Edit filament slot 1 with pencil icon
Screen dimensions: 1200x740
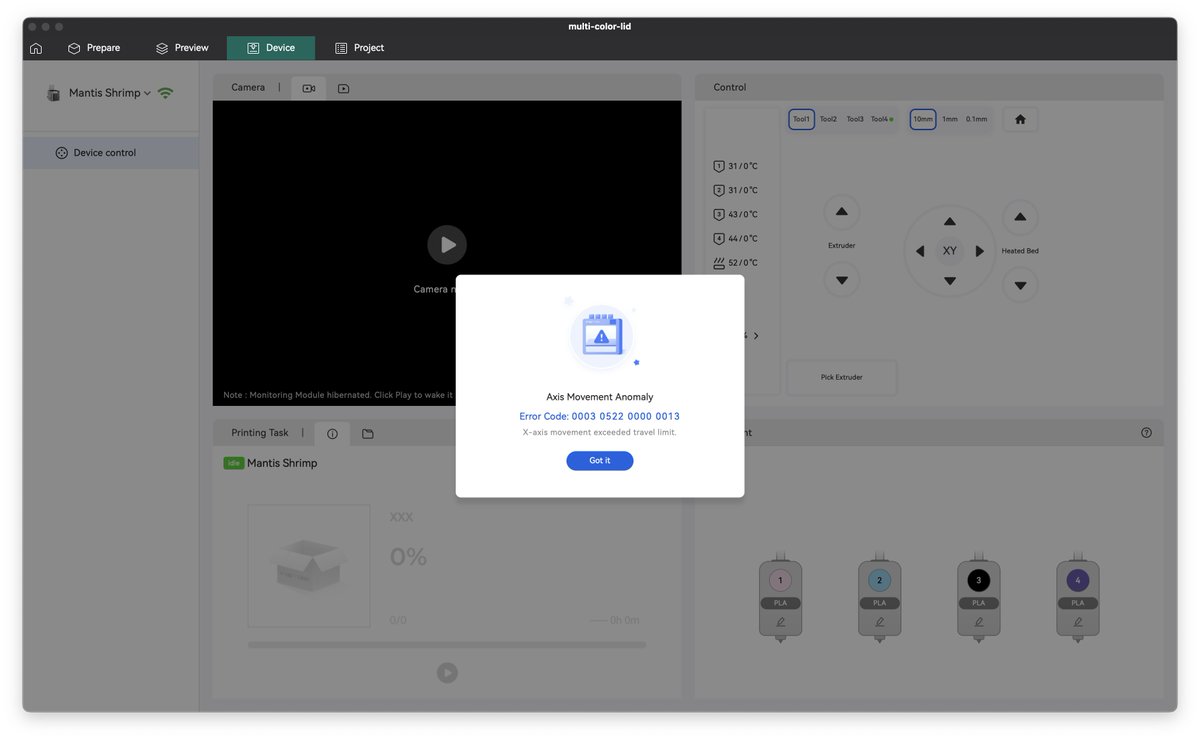click(781, 622)
